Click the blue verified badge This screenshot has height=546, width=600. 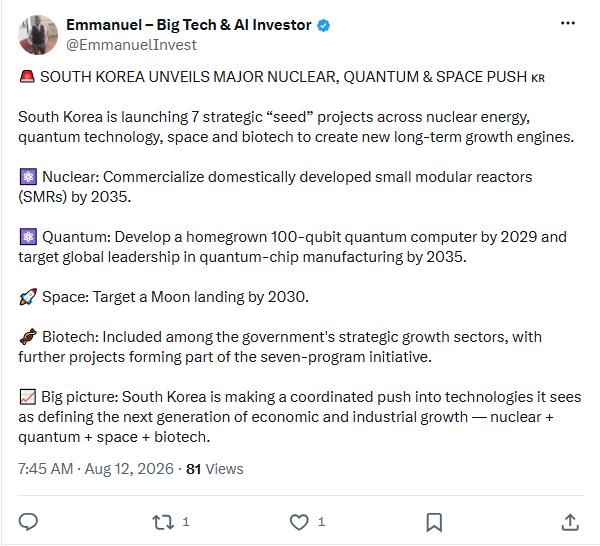click(324, 26)
